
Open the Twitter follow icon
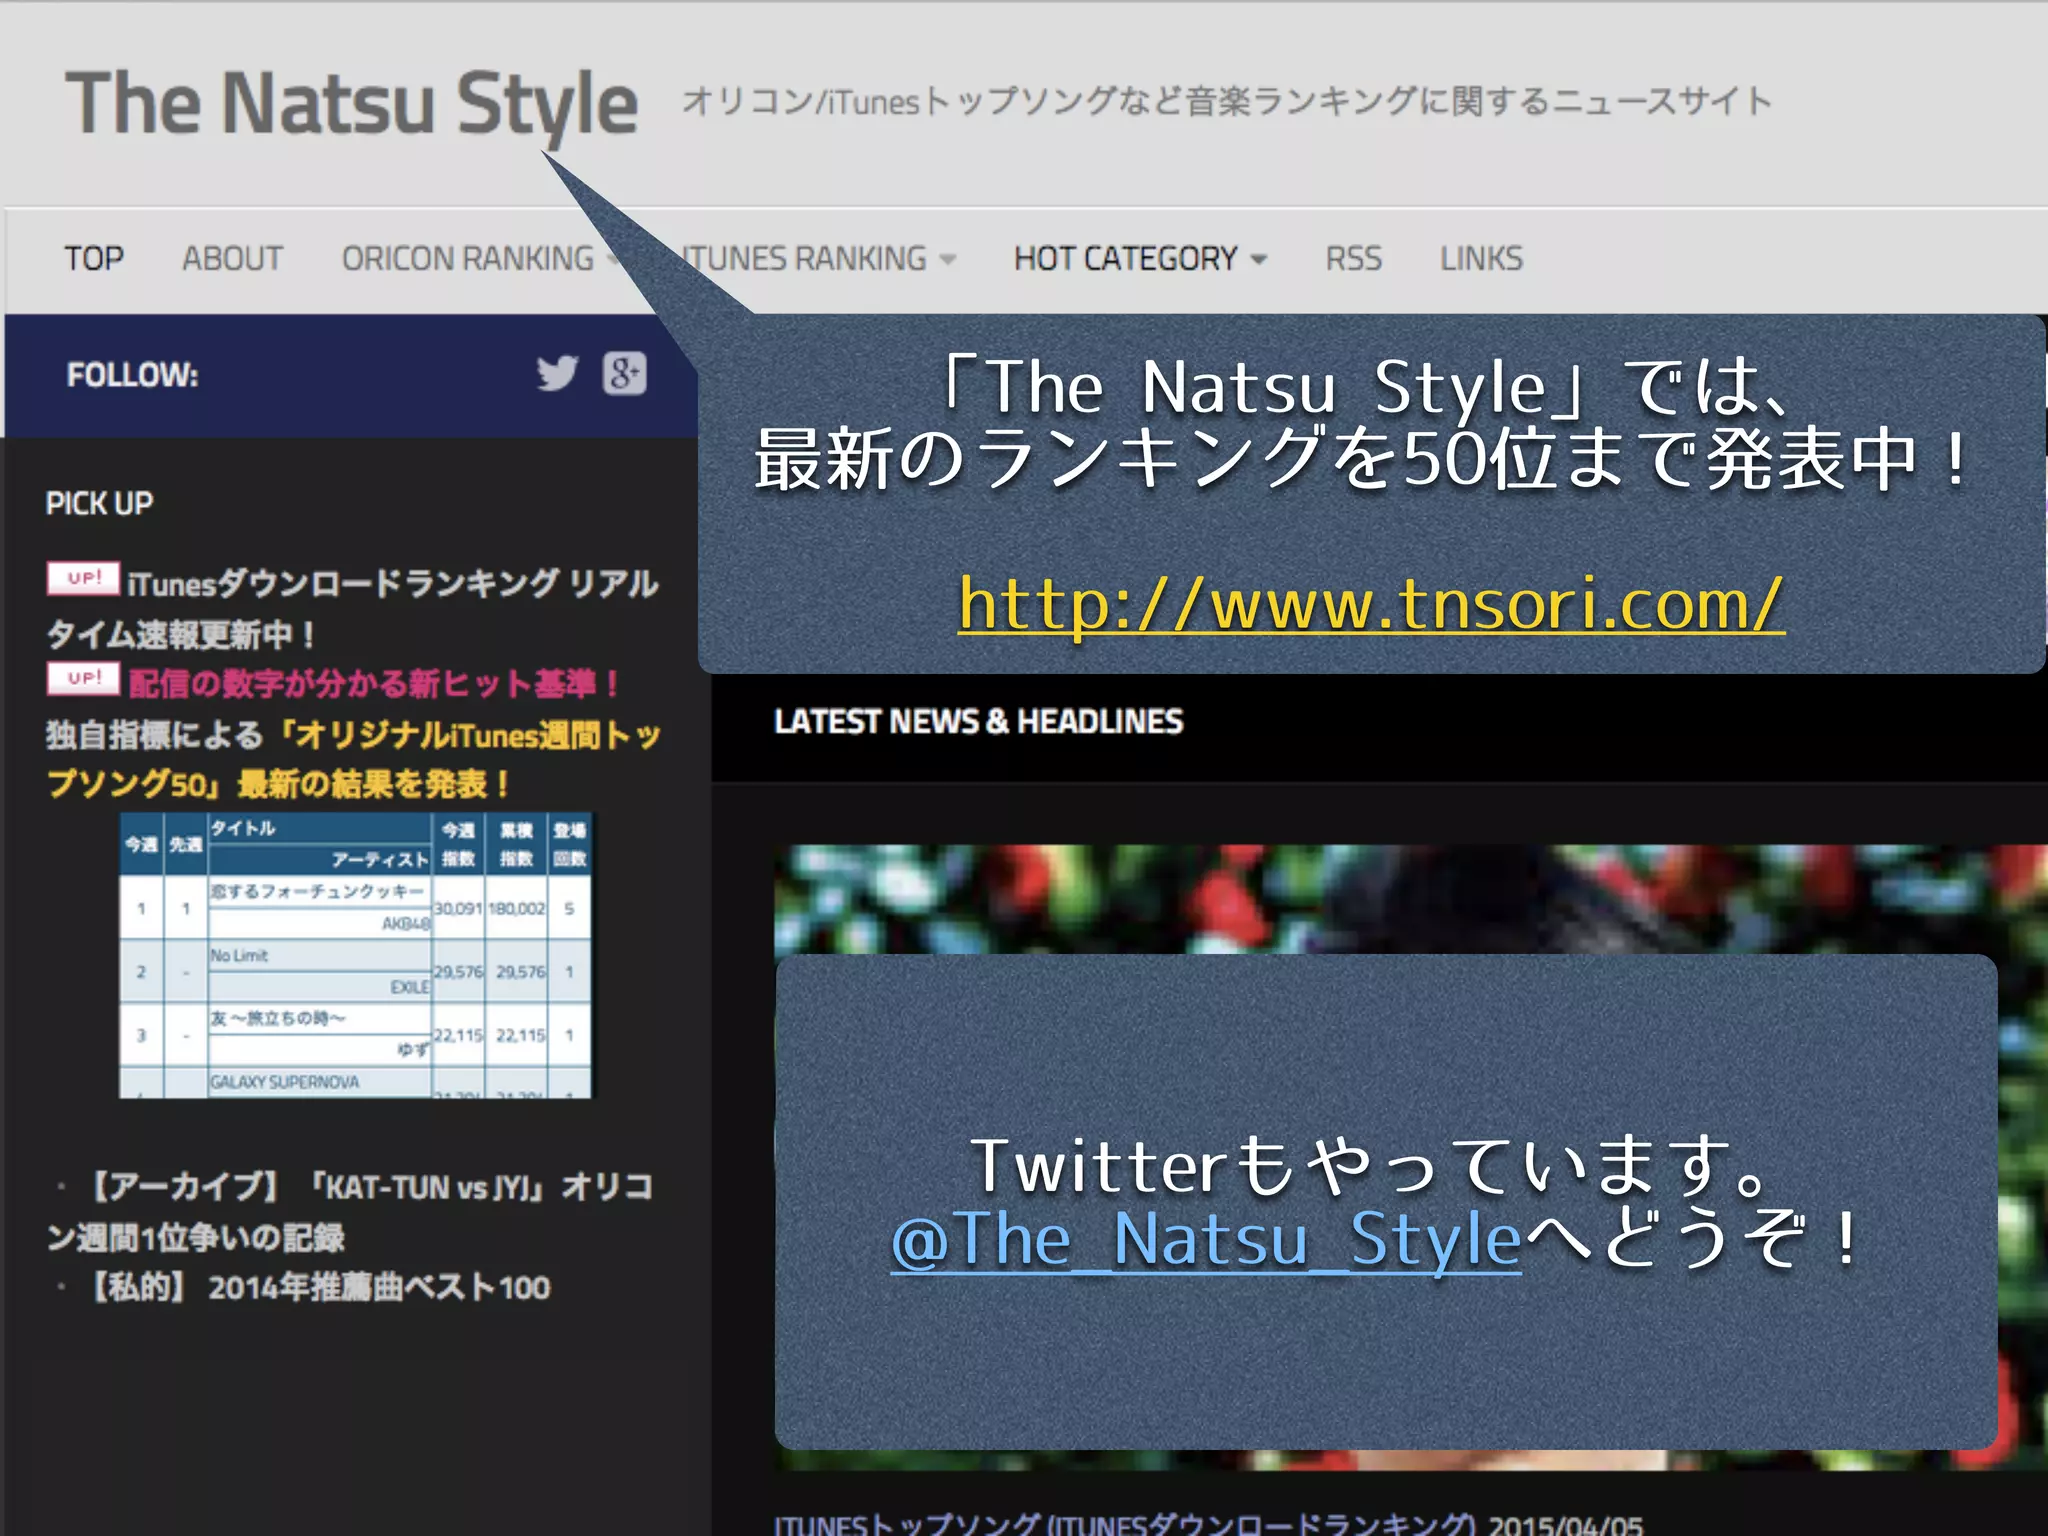557,374
